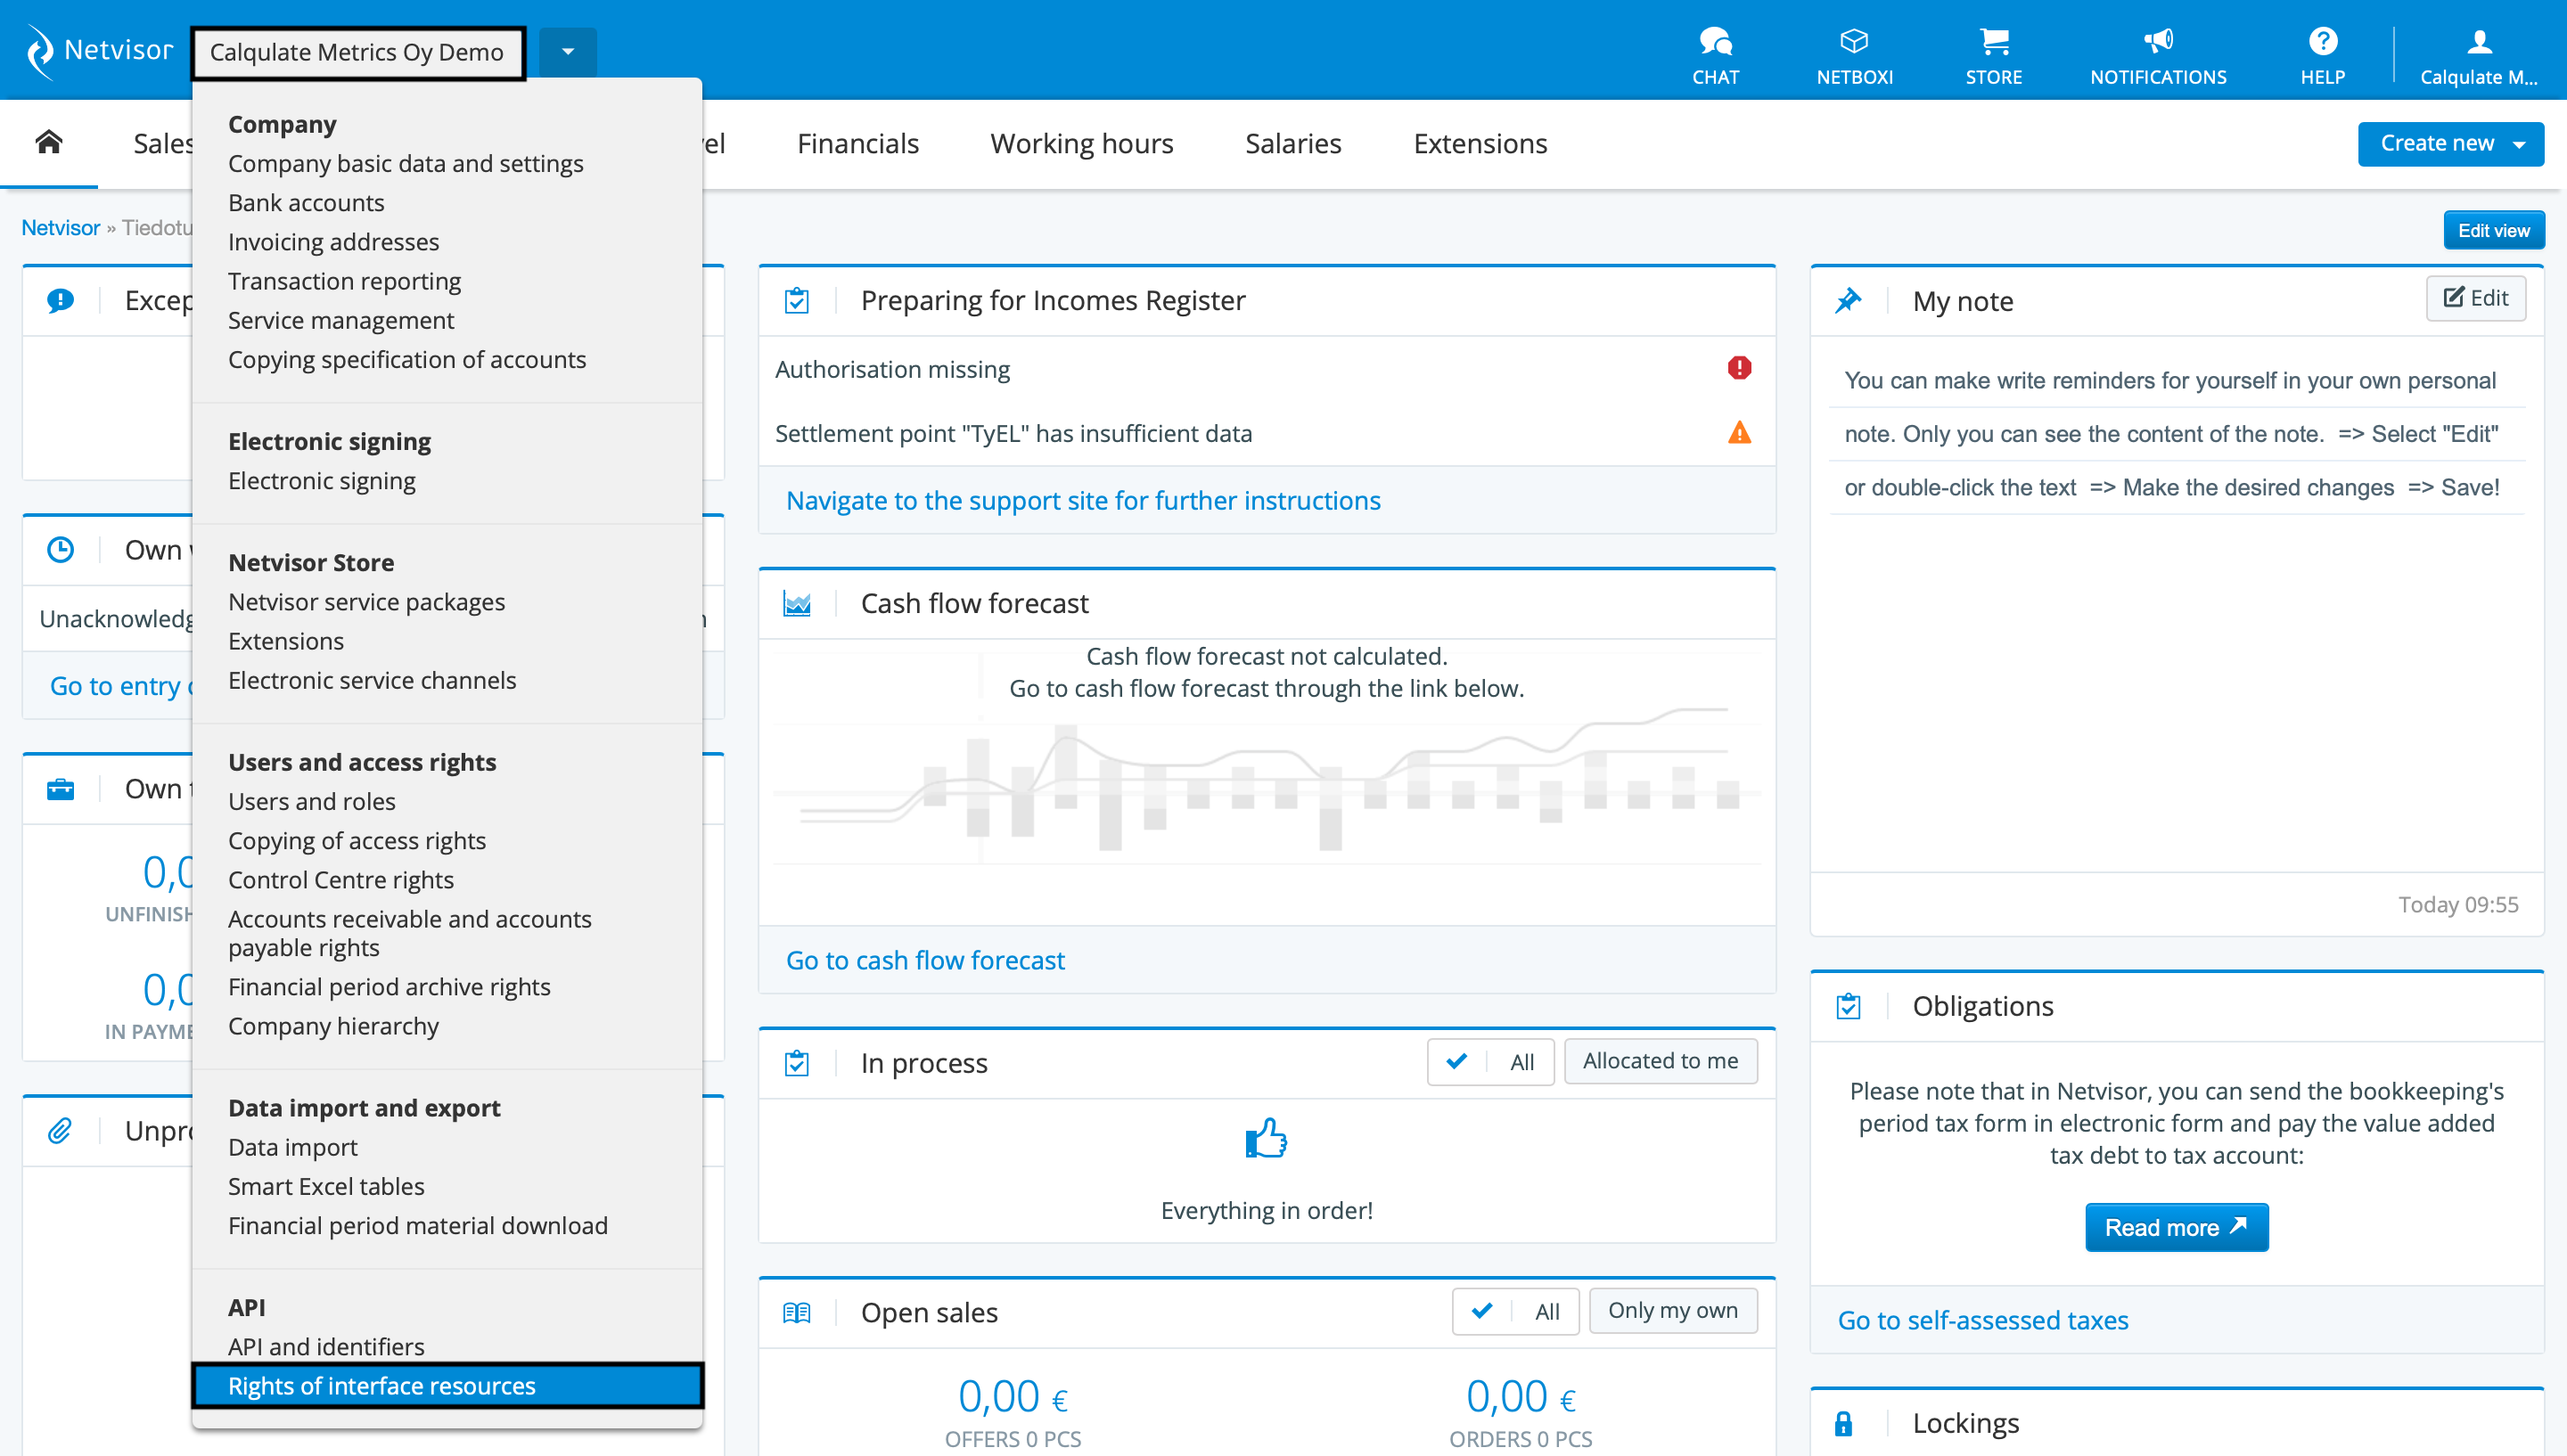Select All filter in In process

pos(1490,1062)
